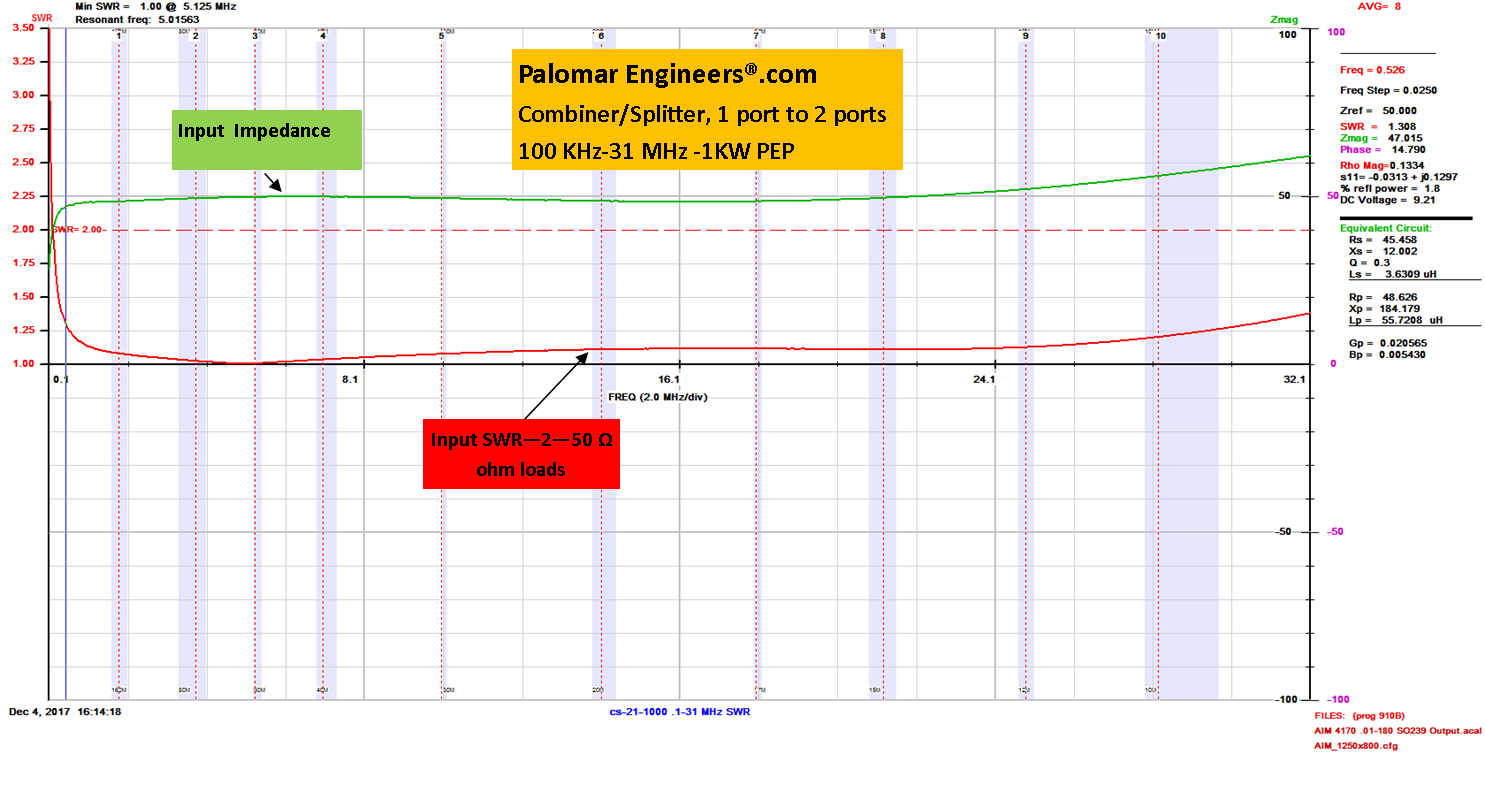Click band marker 6 at the top
Screen dimensions: 1485x800
point(601,35)
